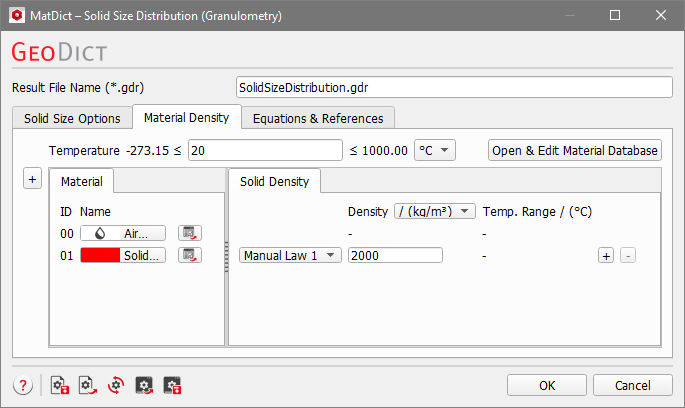Confirm with the OK button
Image resolution: width=685 pixels, height=408 pixels.
tap(547, 385)
